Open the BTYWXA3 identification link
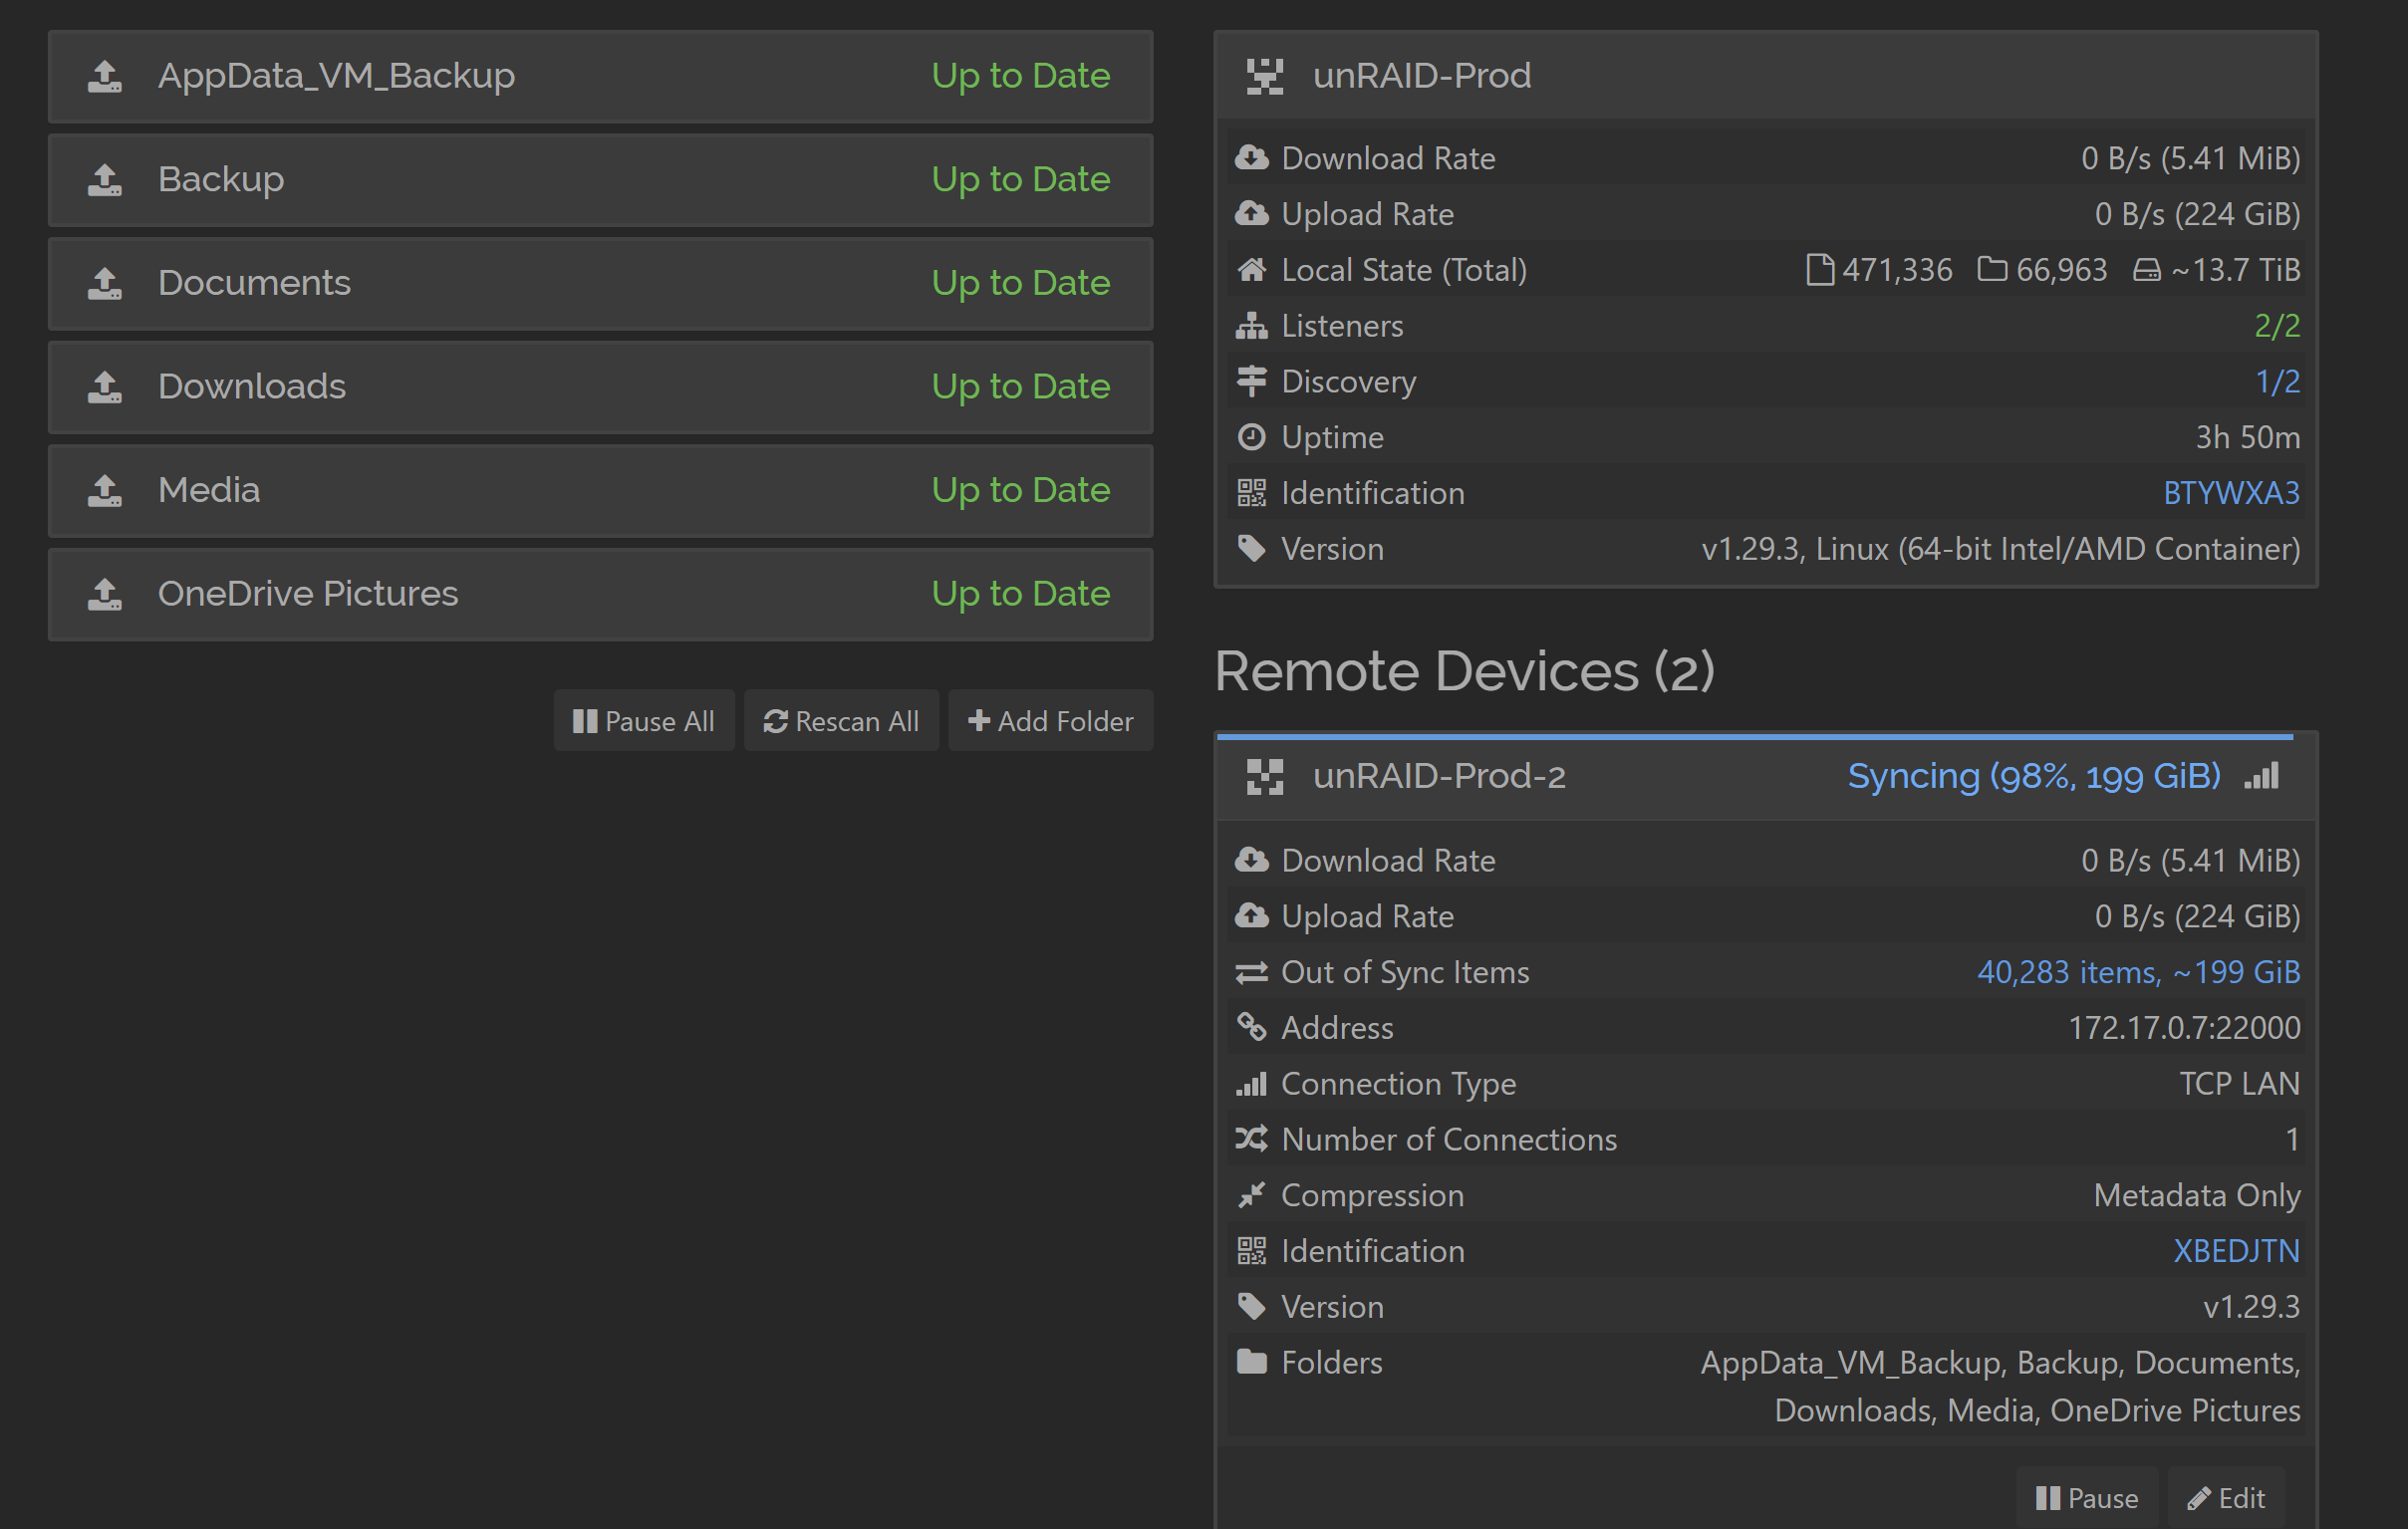 (2231, 493)
